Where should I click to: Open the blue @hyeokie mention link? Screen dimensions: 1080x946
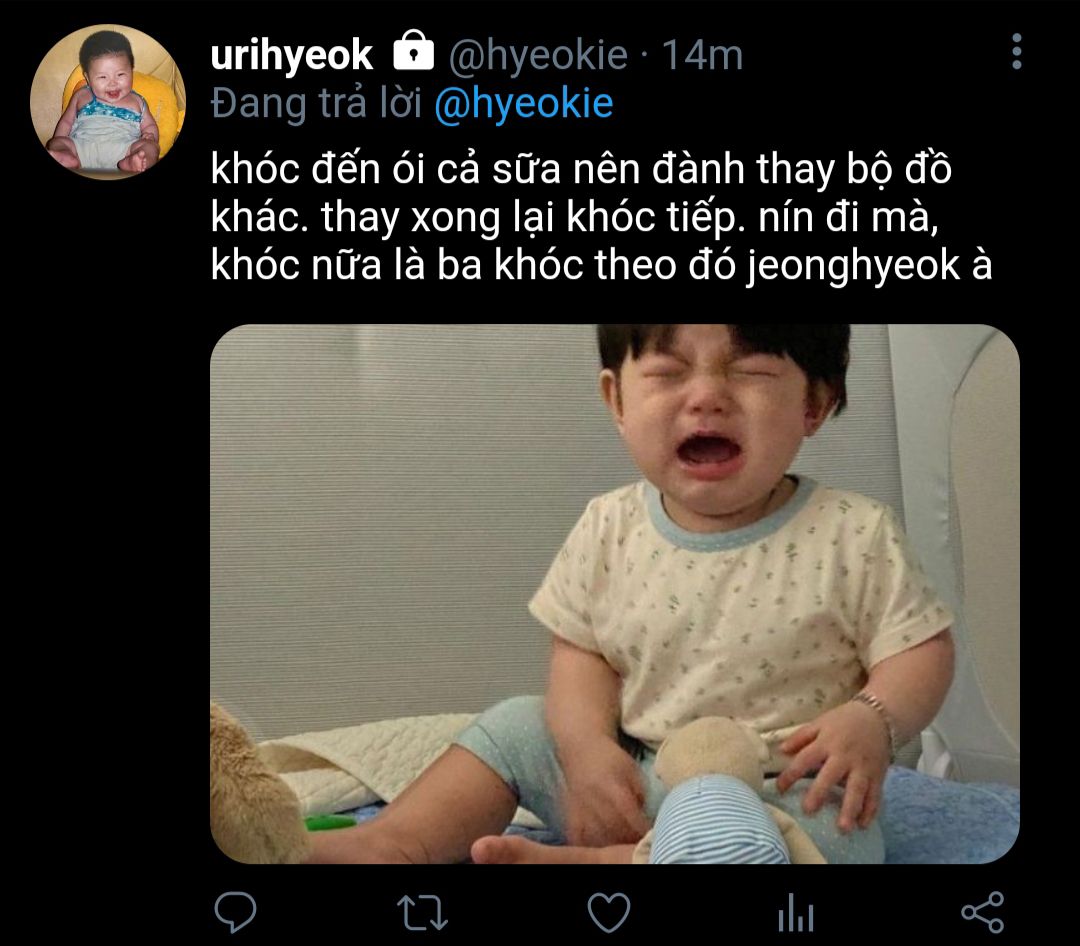coord(523,104)
